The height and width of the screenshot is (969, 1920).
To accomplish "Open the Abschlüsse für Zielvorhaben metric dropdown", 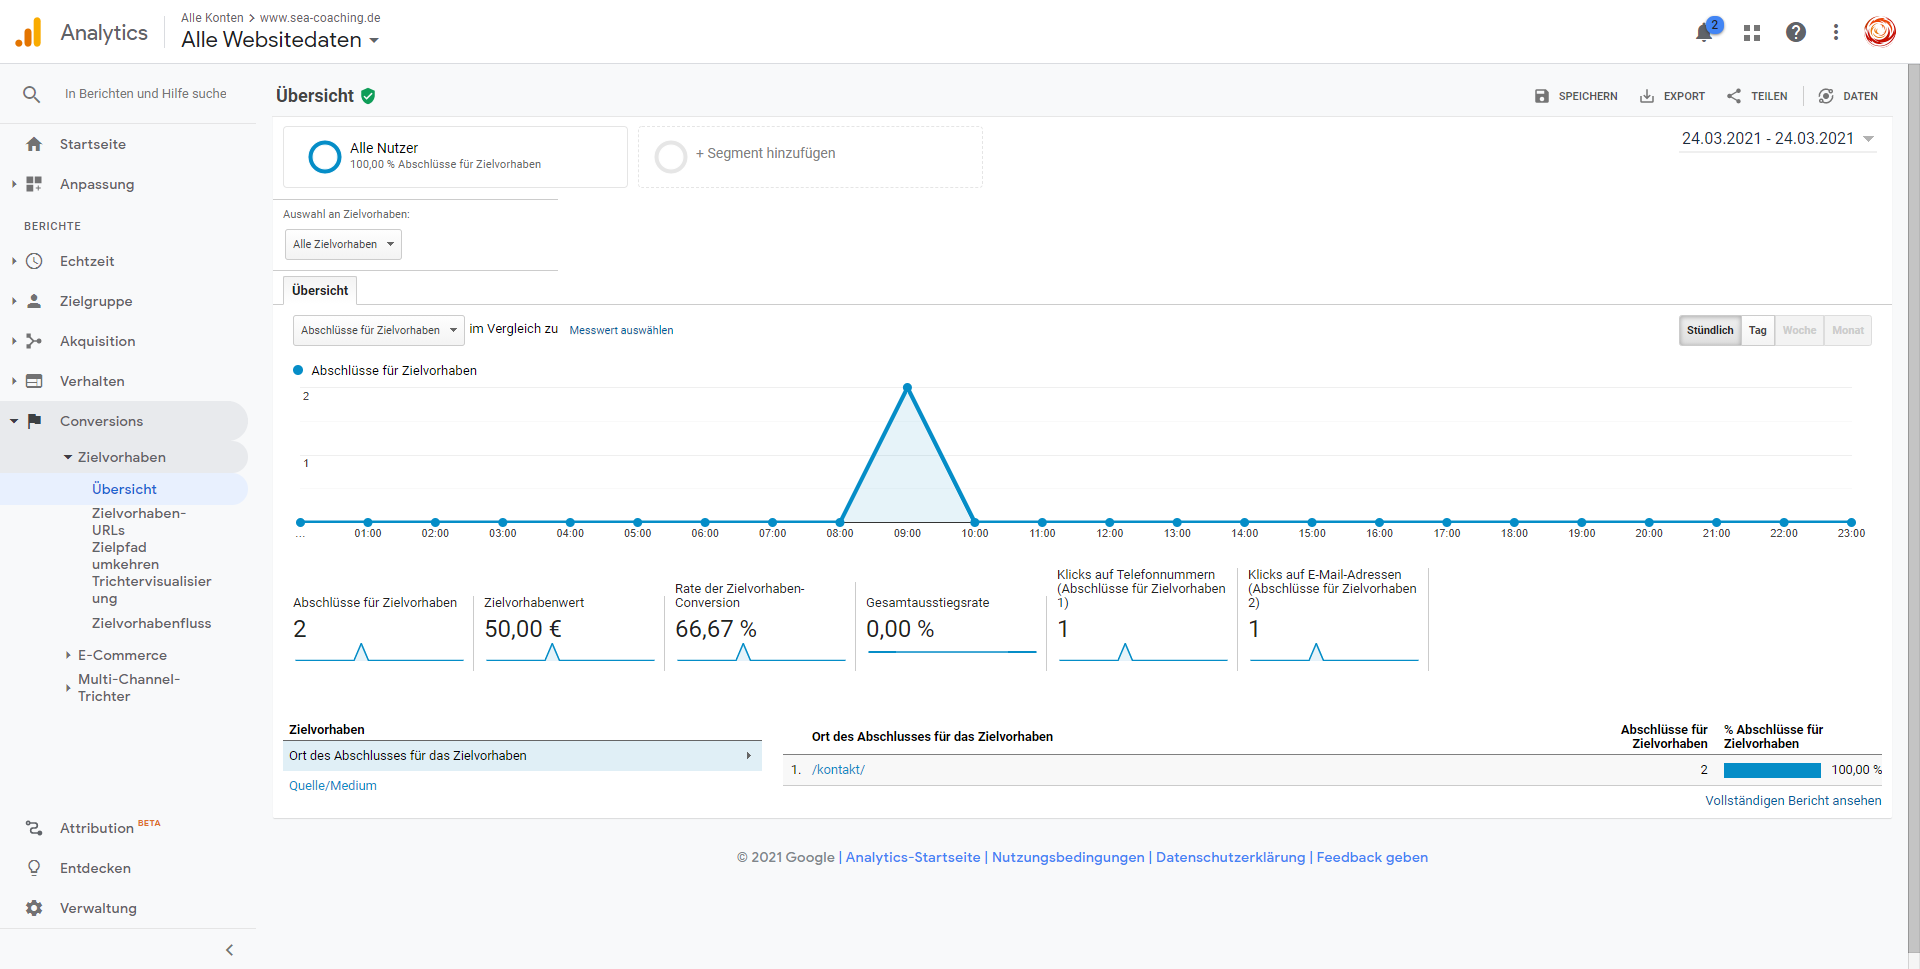I will point(378,330).
